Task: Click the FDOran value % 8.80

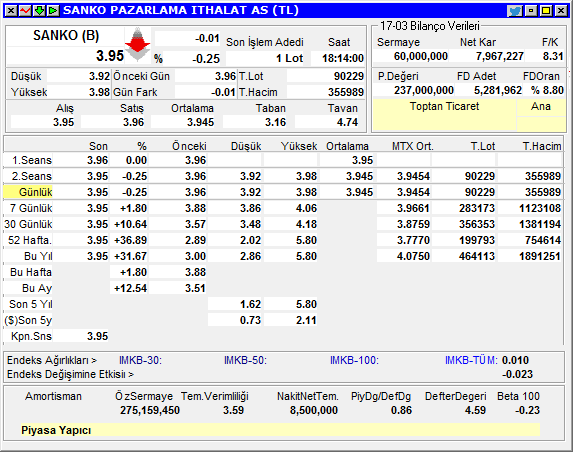Action: tap(547, 90)
